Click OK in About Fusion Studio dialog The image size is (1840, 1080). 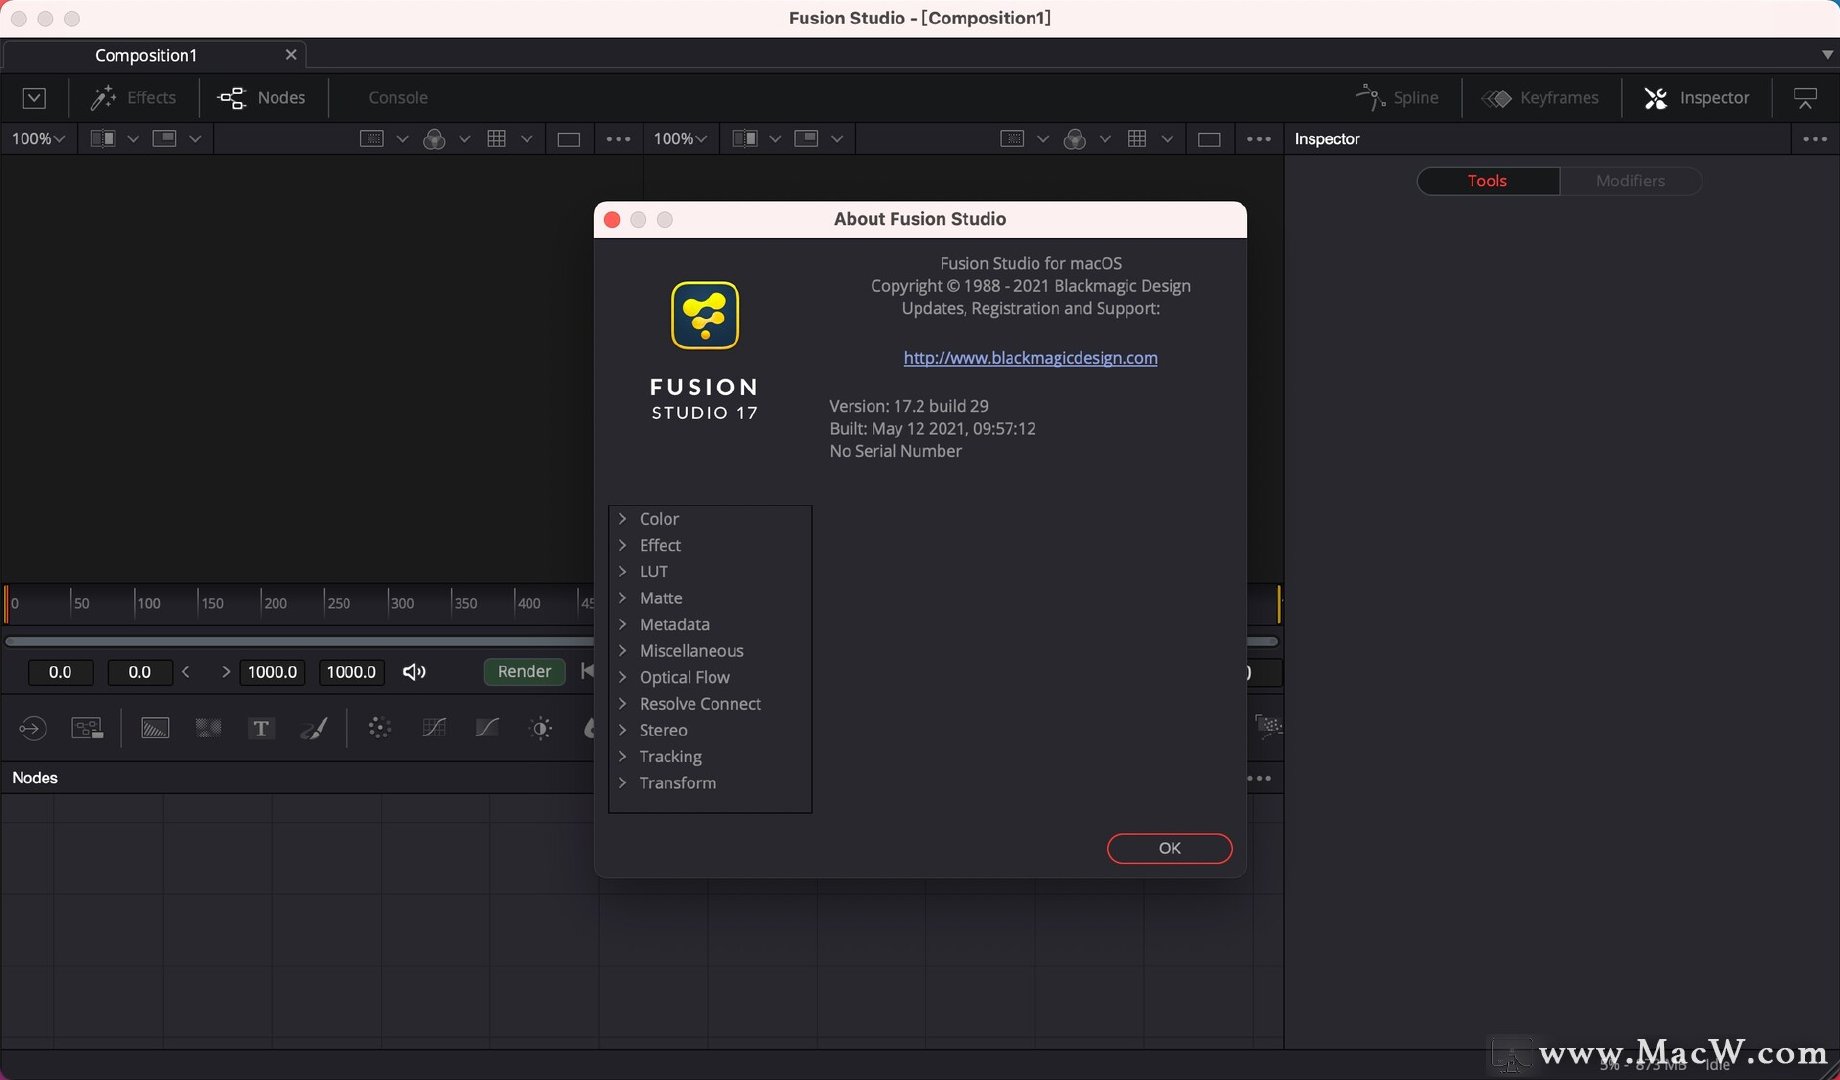point(1169,848)
